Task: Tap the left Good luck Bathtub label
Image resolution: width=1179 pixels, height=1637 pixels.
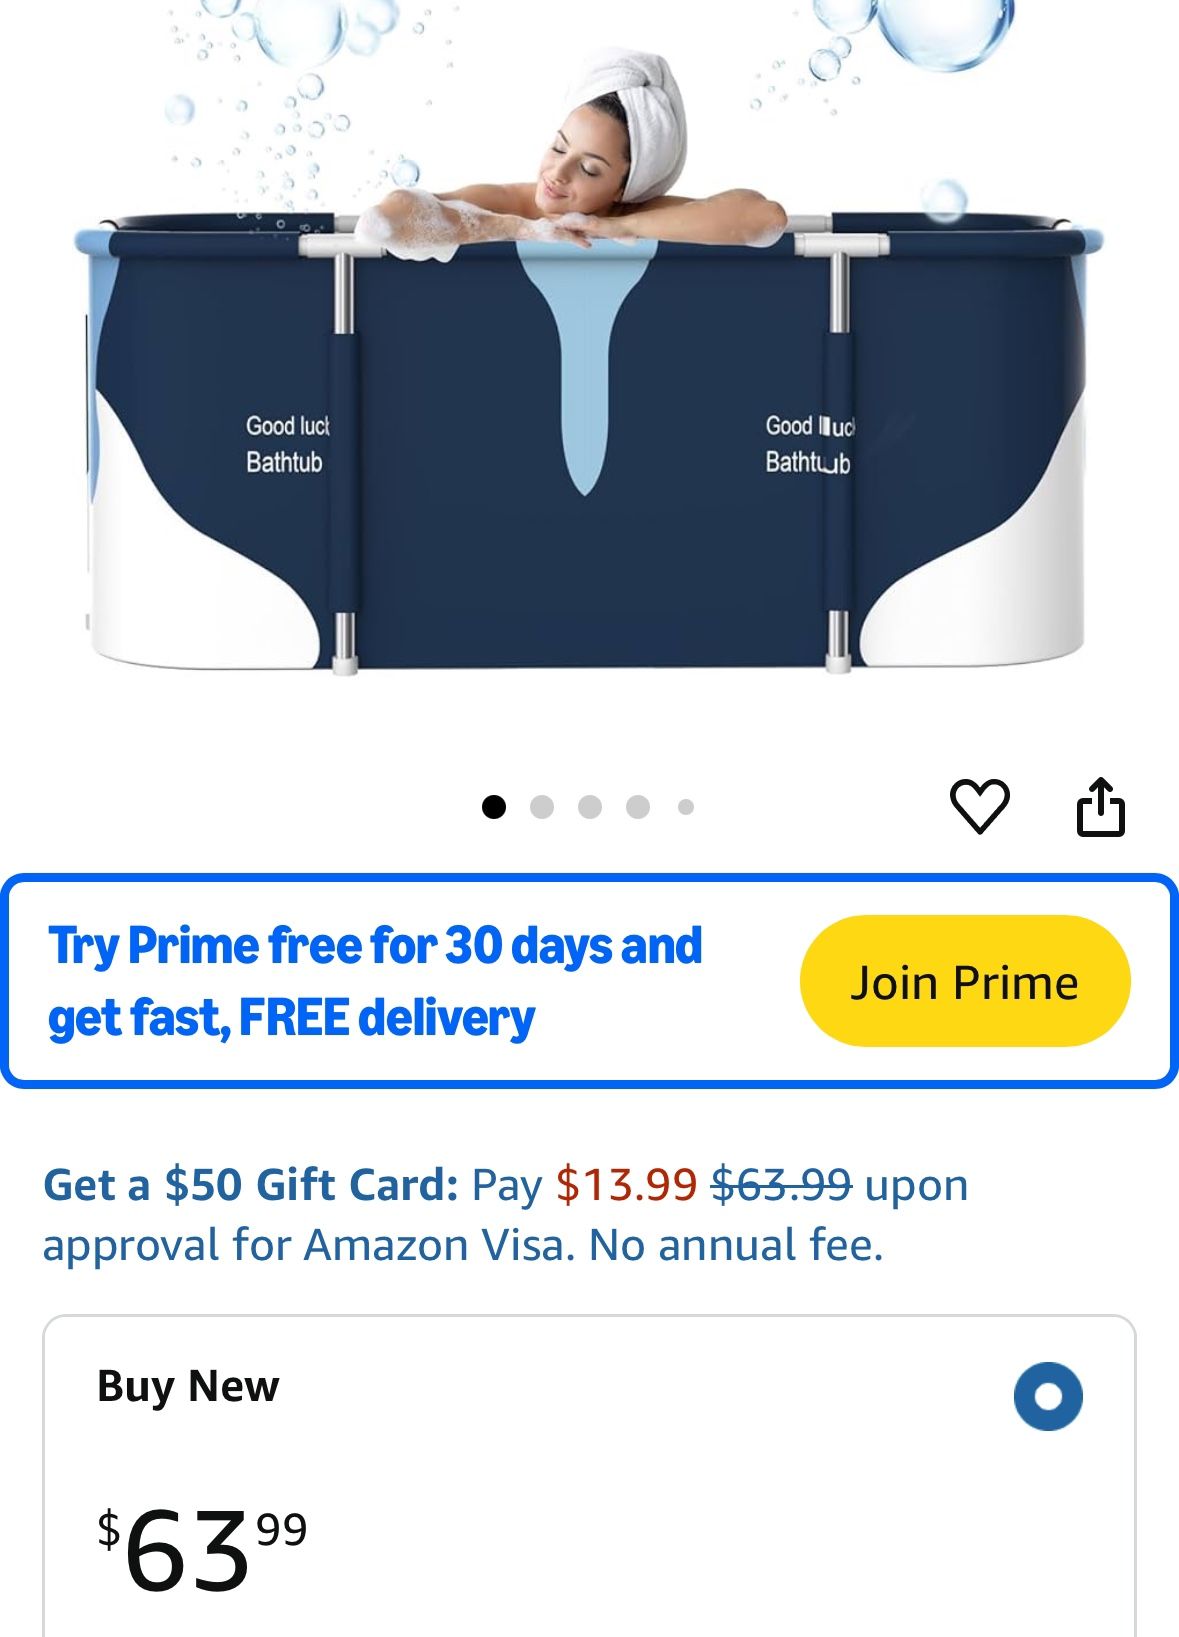Action: click(x=287, y=444)
